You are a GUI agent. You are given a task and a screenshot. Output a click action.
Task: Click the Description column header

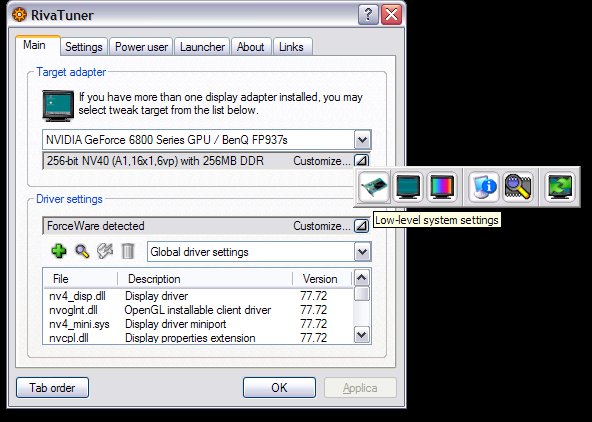[x=205, y=279]
